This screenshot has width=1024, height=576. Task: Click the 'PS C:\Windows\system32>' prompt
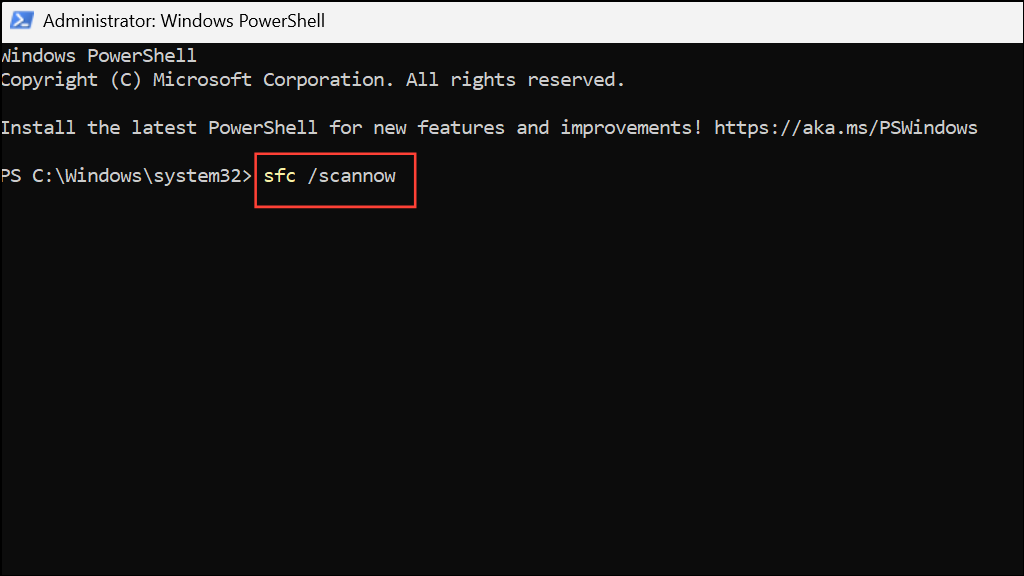pyautogui.click(x=126, y=176)
